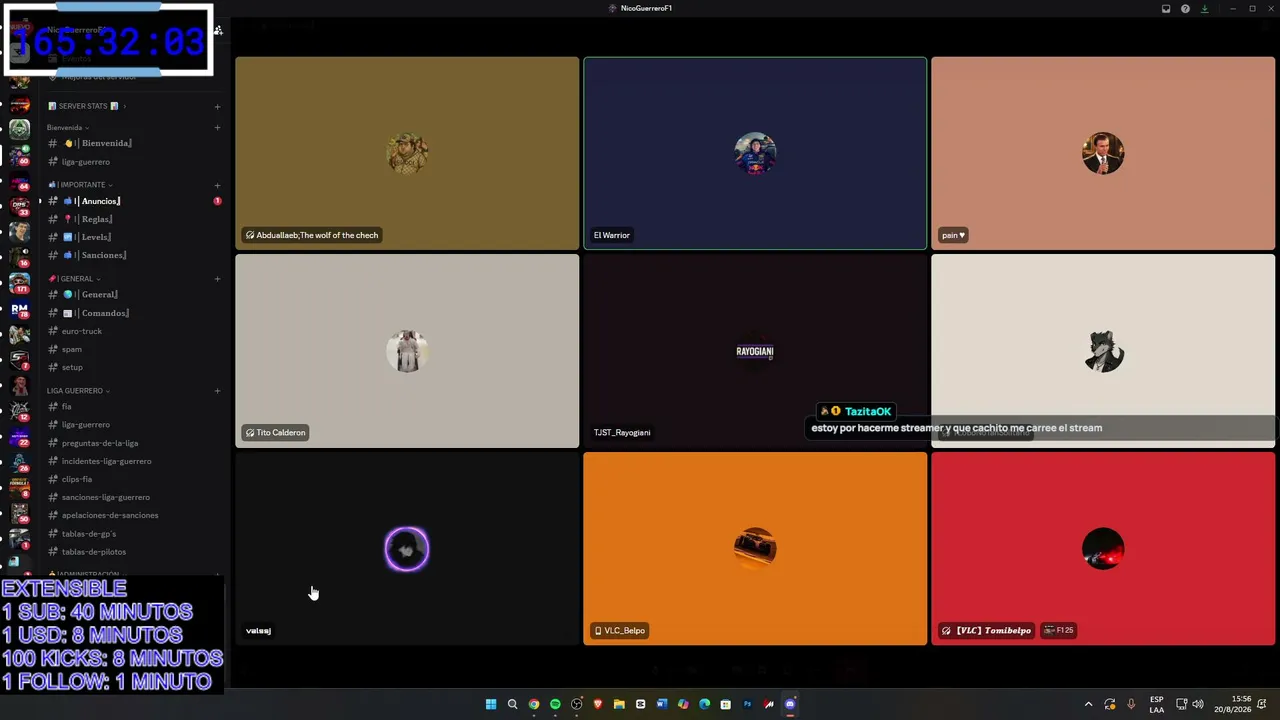Collapse the SERVER STATS category

pos(86,106)
